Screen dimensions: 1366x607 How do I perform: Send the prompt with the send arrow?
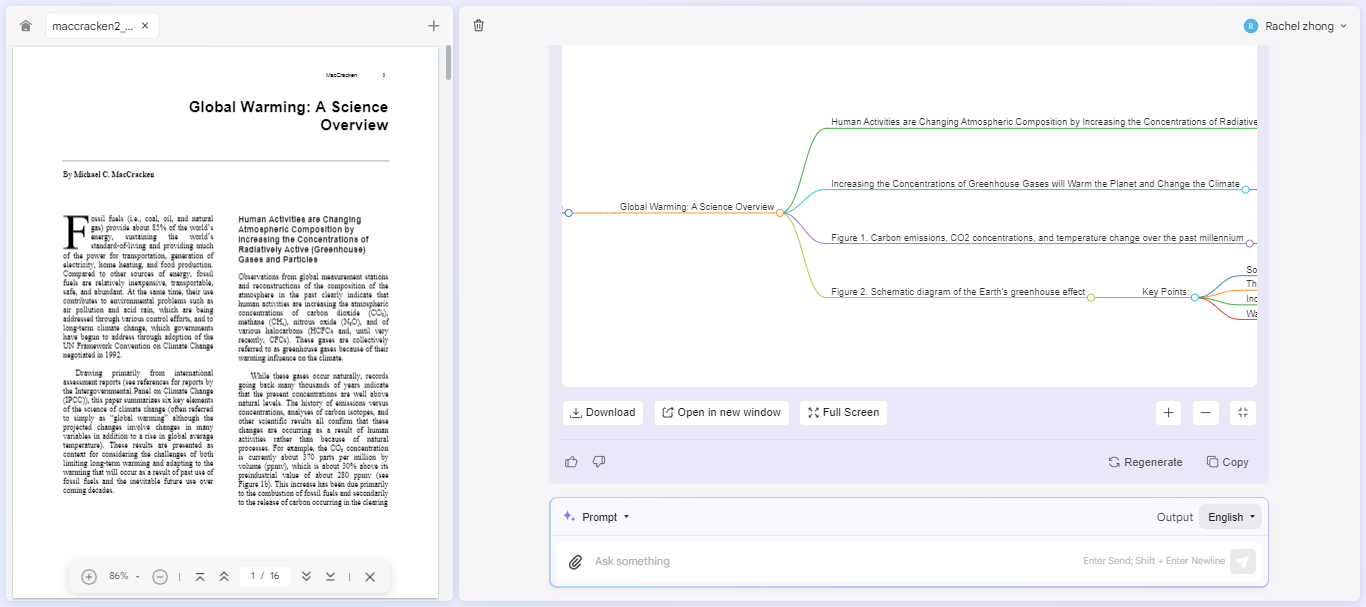pos(1242,561)
